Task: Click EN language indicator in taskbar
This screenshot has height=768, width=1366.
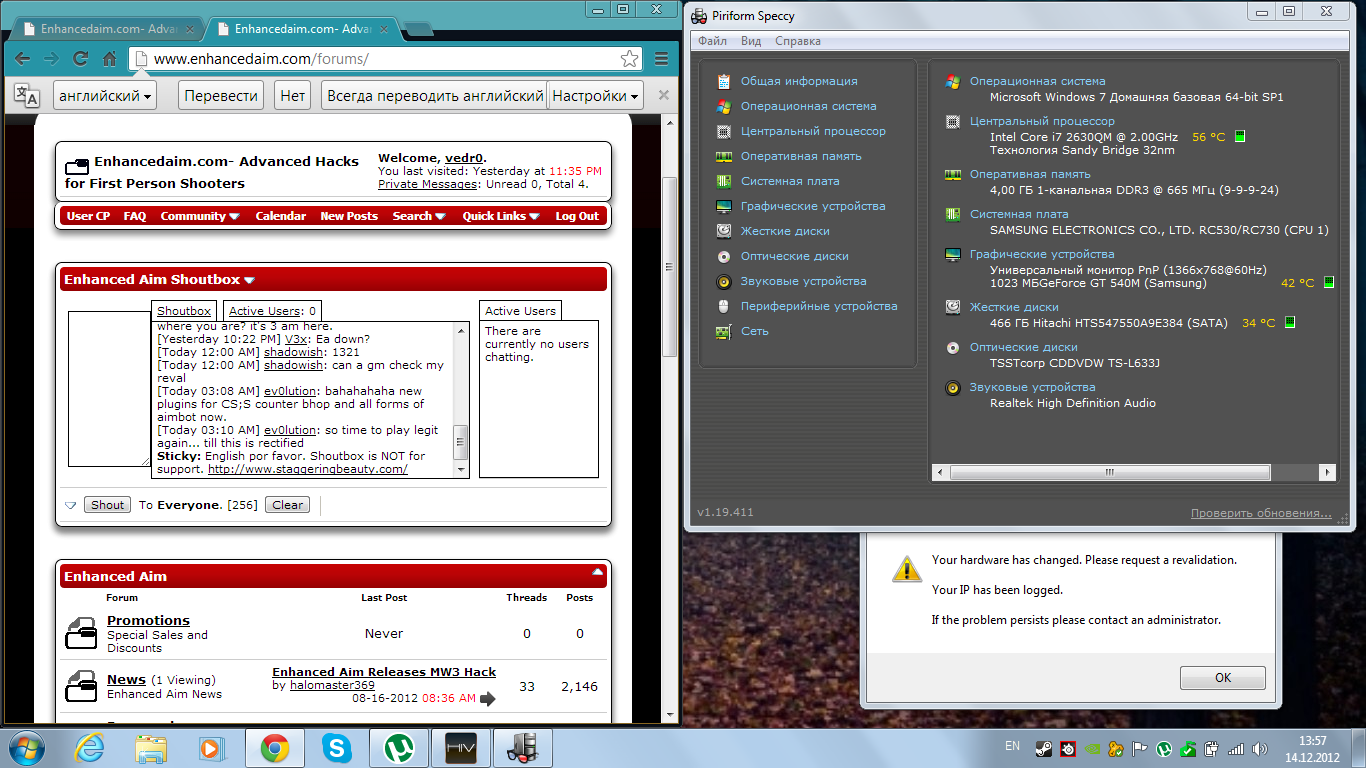Action: pos(1012,746)
